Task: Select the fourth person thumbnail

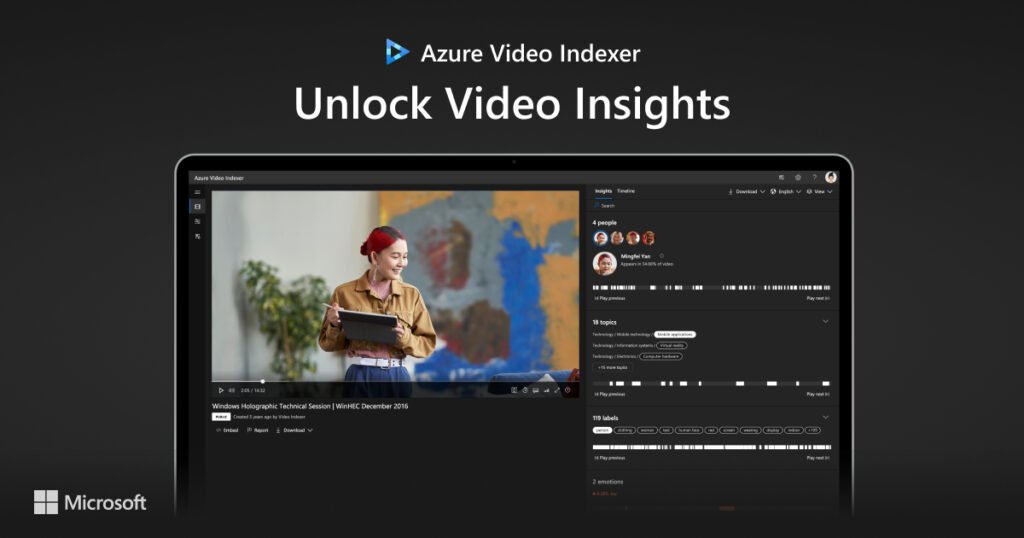Action: (x=648, y=238)
